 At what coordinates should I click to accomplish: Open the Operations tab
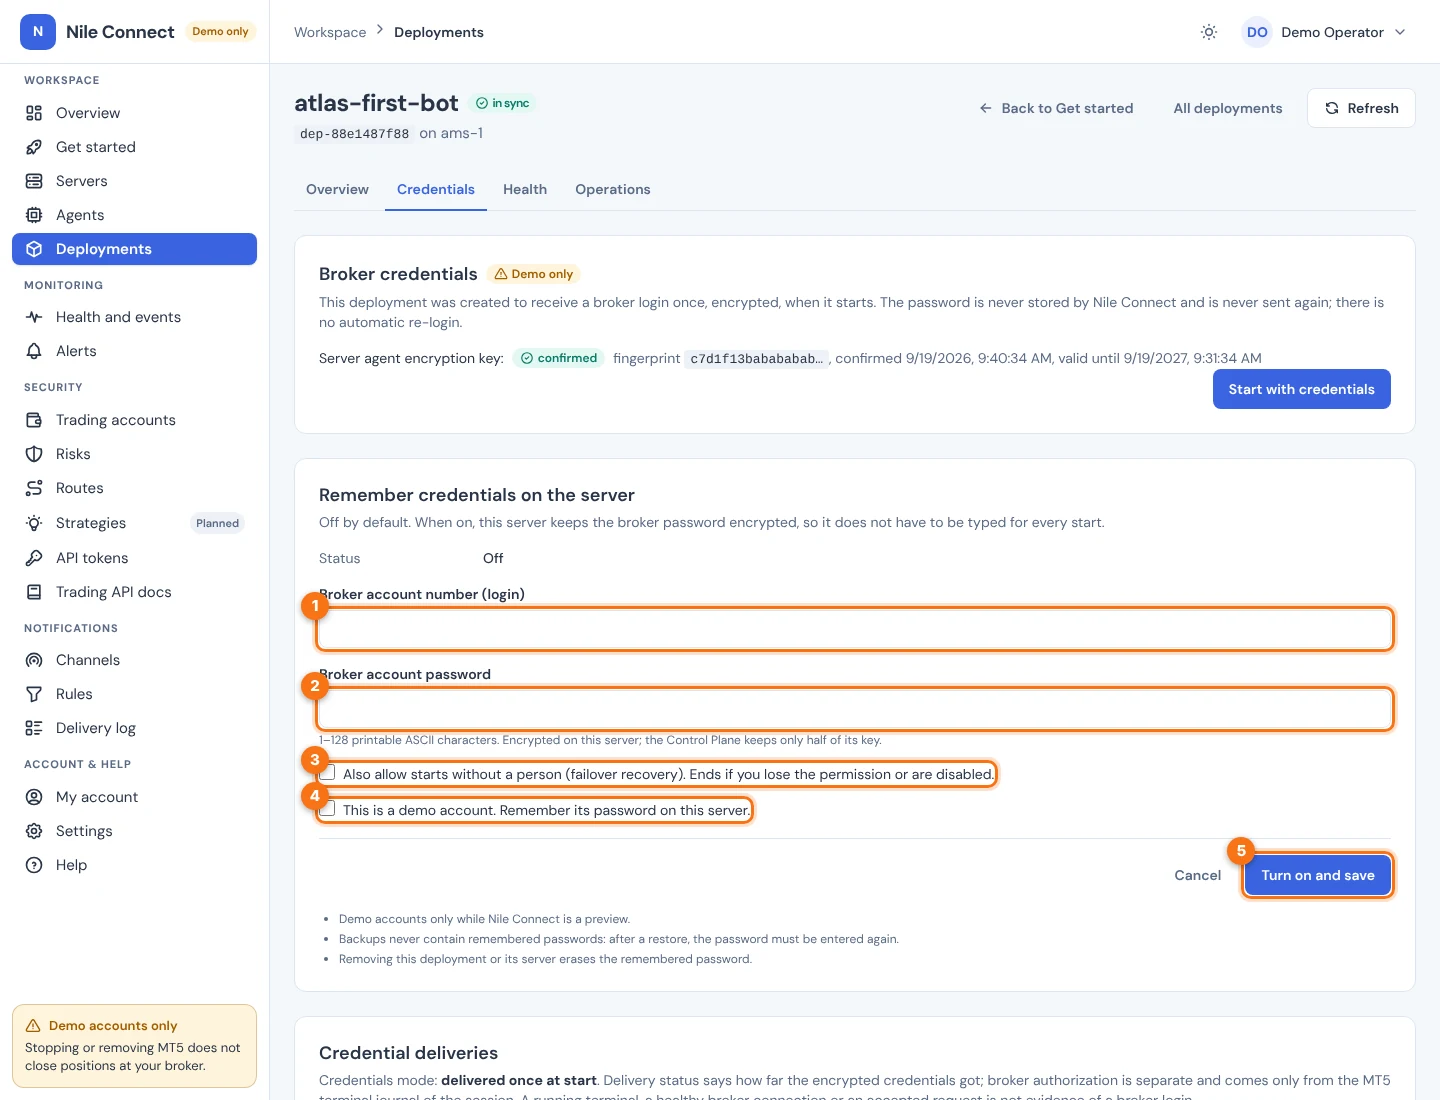(x=613, y=189)
